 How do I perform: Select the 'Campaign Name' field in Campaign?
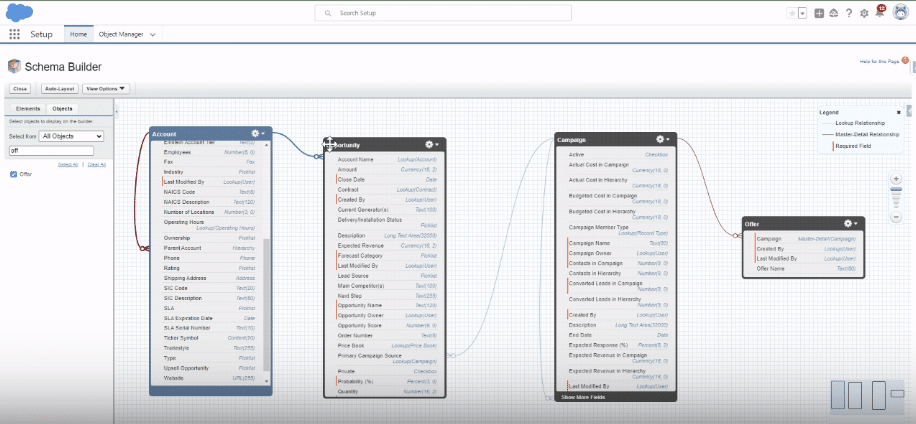(x=619, y=242)
